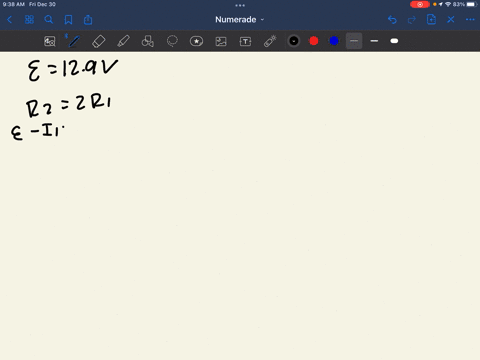Image resolution: width=480 pixels, height=360 pixels.
Task: Select the Laser pointer tool
Action: click(270, 41)
